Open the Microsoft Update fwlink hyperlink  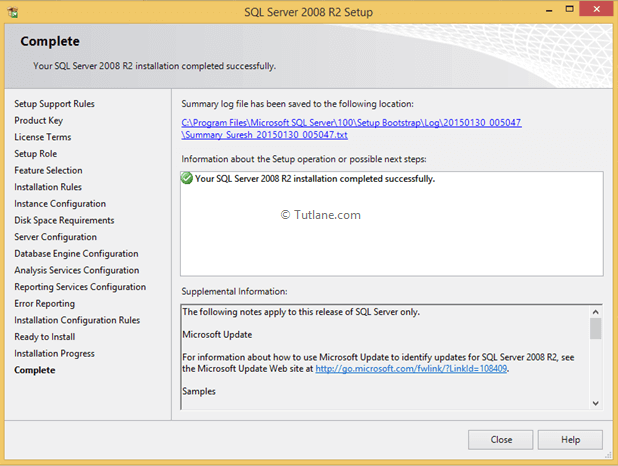pos(411,369)
